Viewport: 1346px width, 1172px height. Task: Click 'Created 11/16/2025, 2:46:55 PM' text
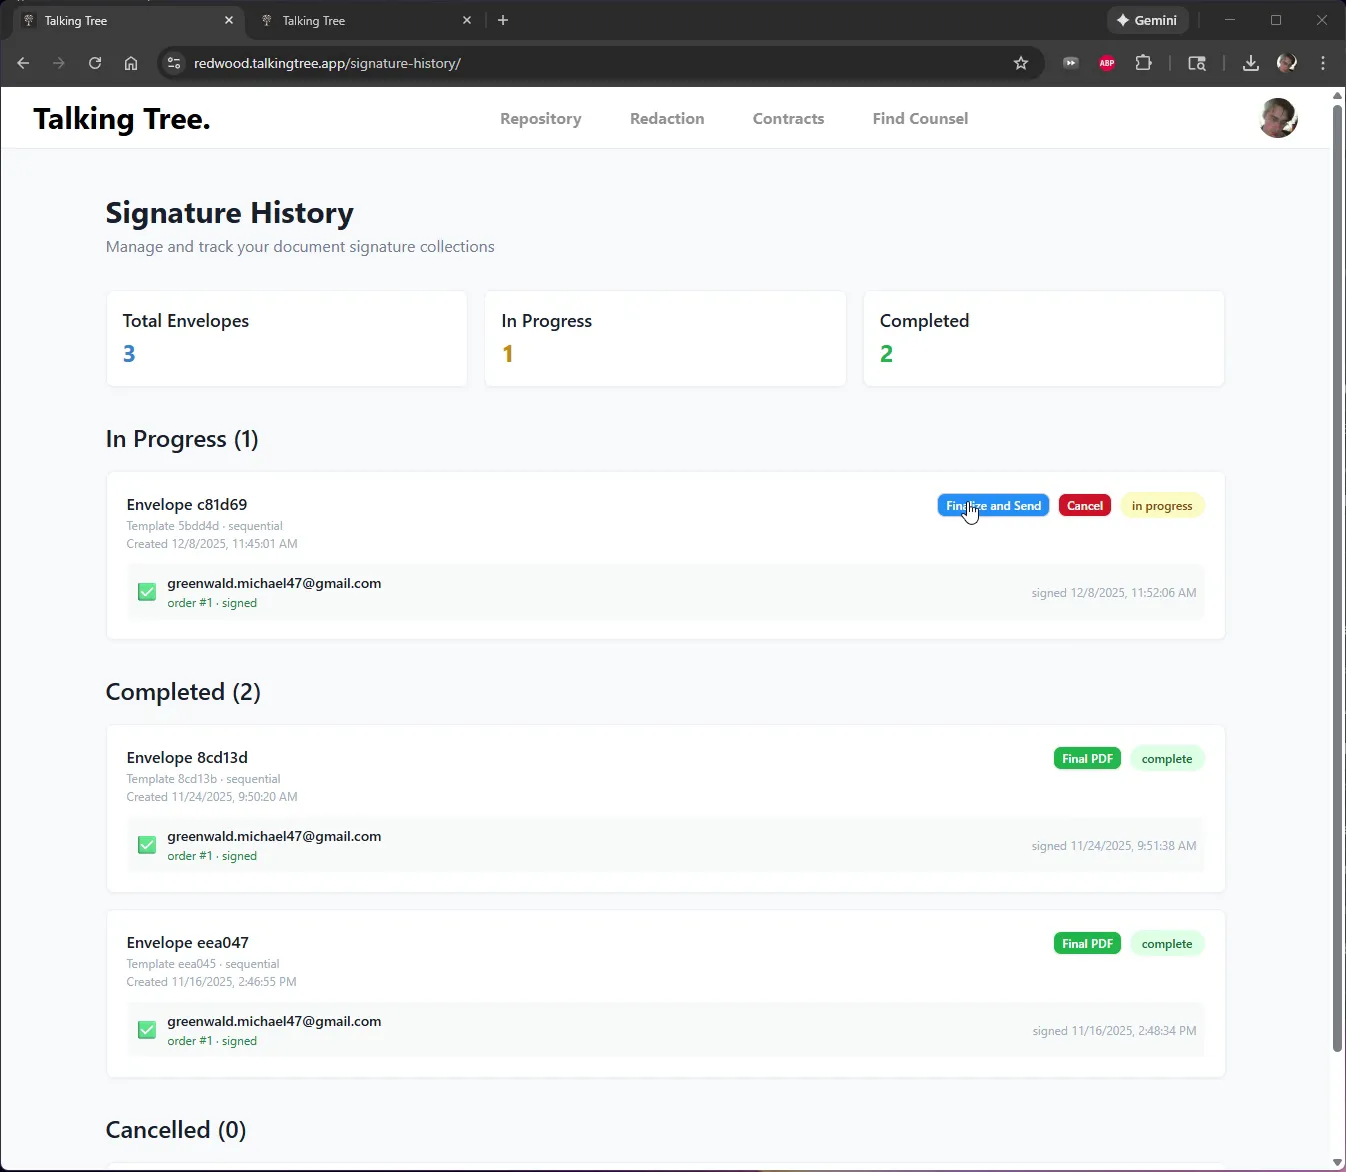(x=211, y=982)
